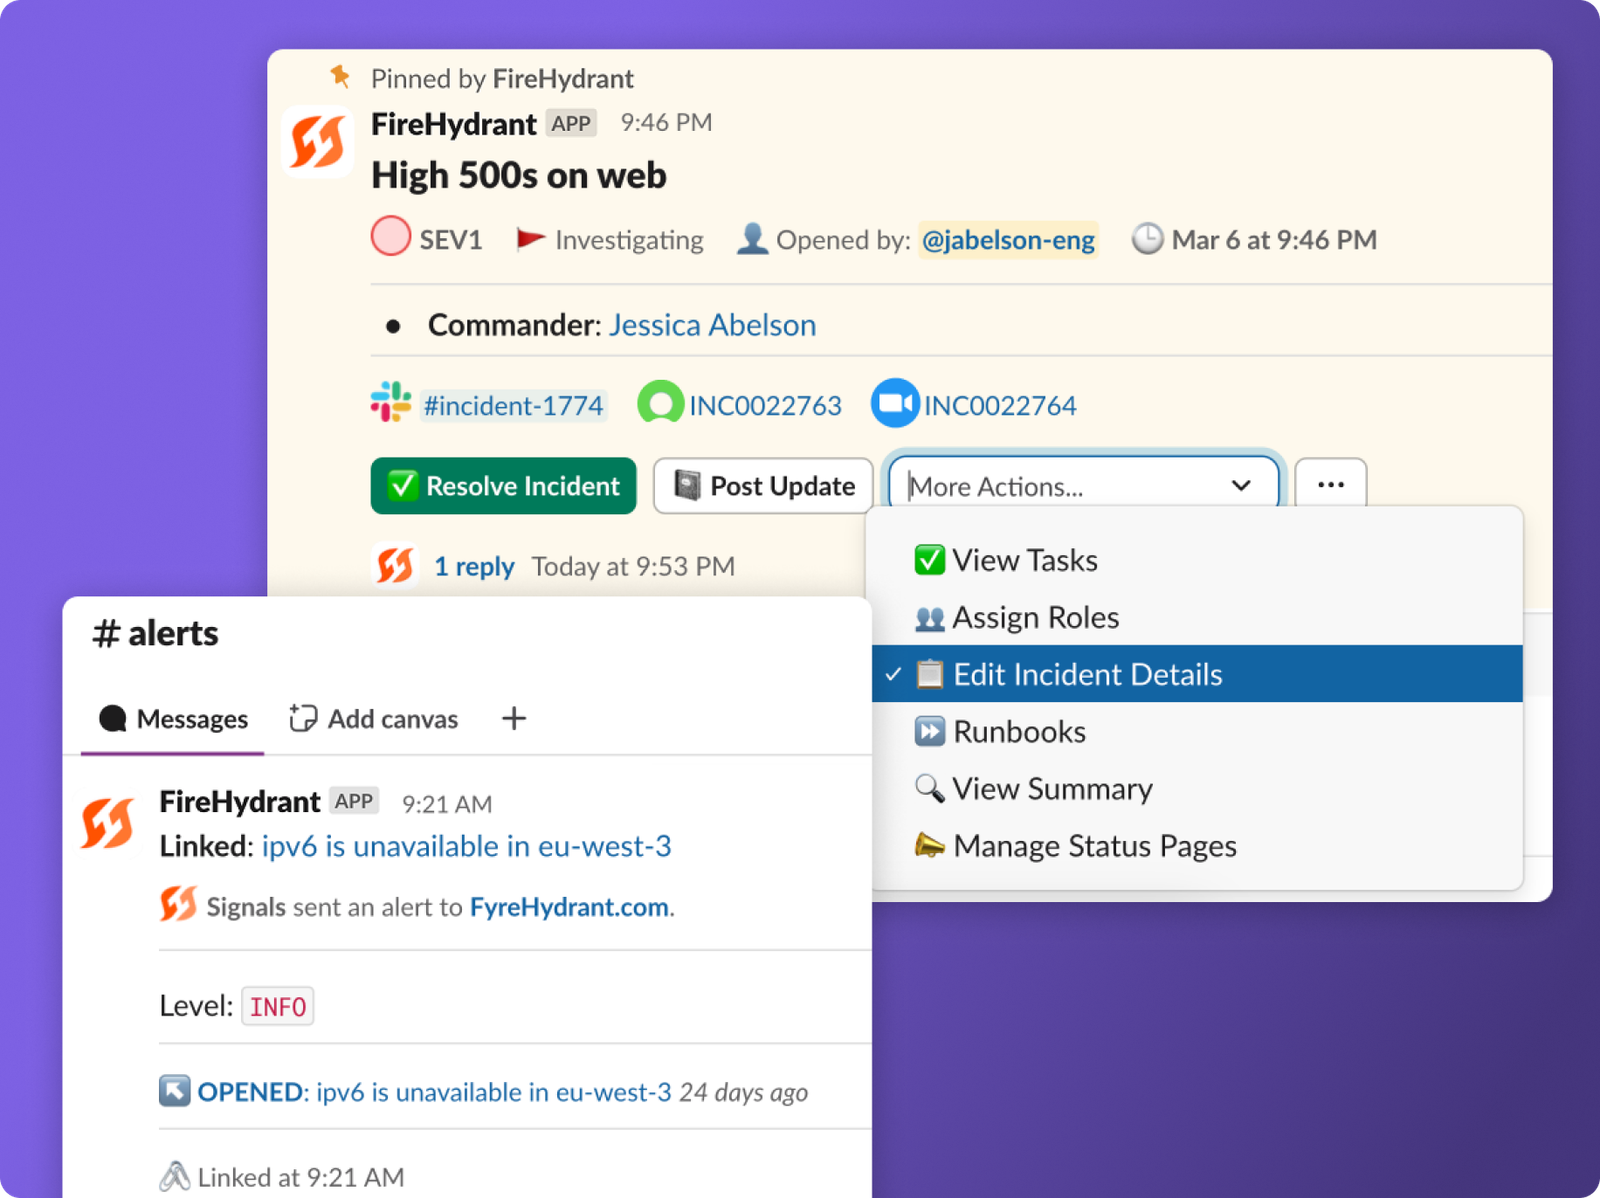The height and width of the screenshot is (1198, 1600).
Task: Click the FireHydrant sender name in alerts message
Action: tap(239, 801)
